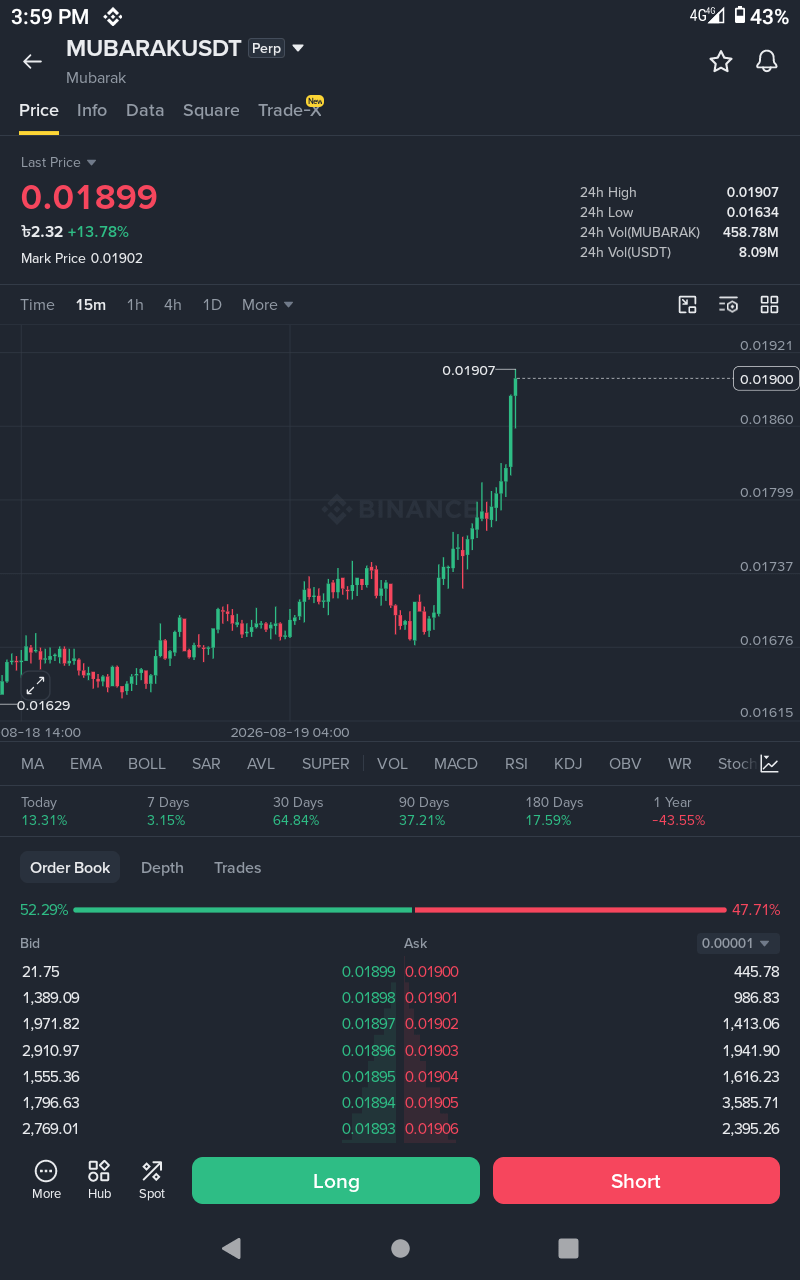Tap the bid quantity 2,910.97

[x=50, y=1051]
